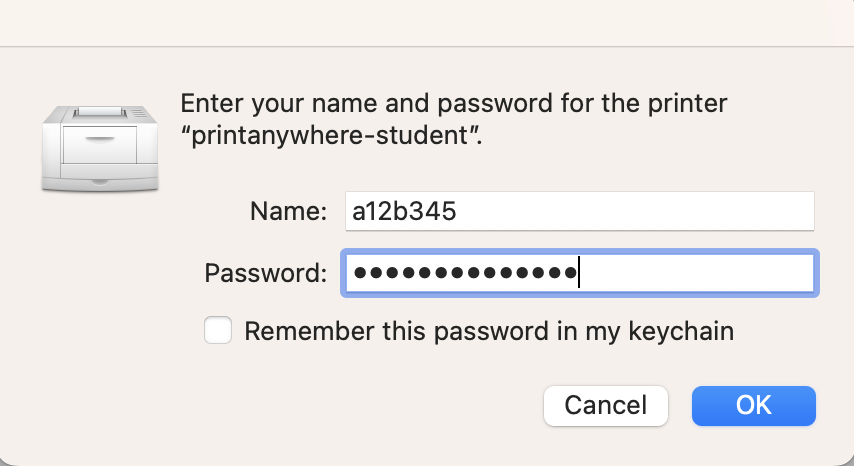
Task: Click the top paper slot of the printer image
Action: (x=98, y=107)
